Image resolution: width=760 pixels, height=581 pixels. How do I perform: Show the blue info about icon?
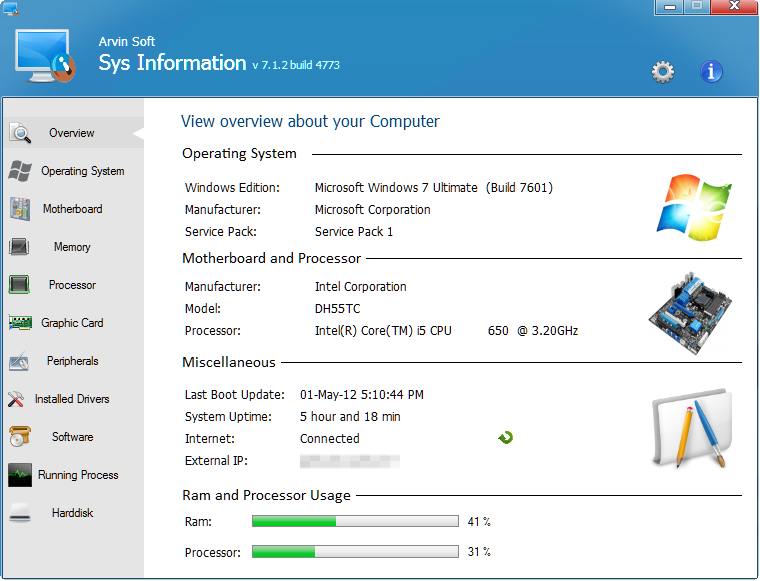pyautogui.click(x=711, y=72)
